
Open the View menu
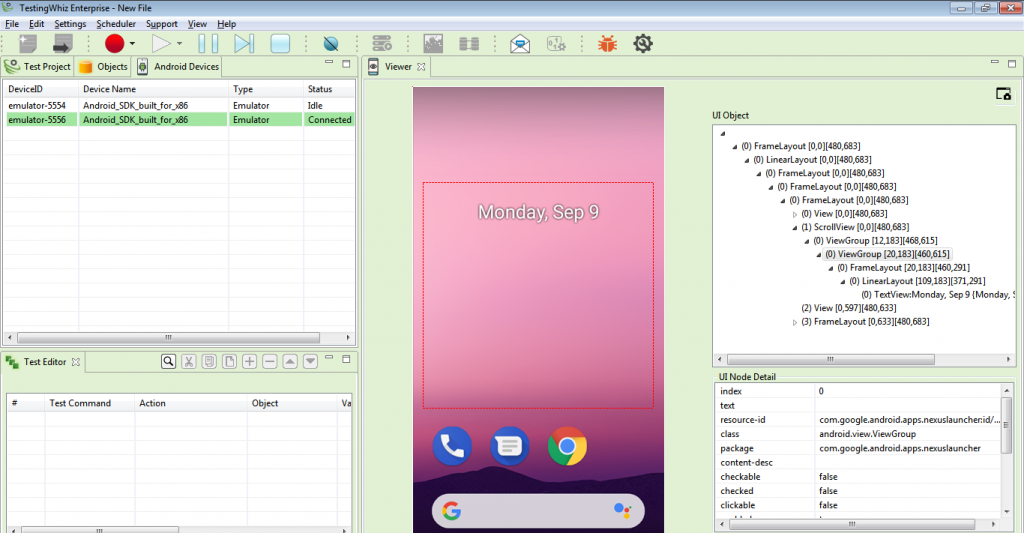[197, 24]
